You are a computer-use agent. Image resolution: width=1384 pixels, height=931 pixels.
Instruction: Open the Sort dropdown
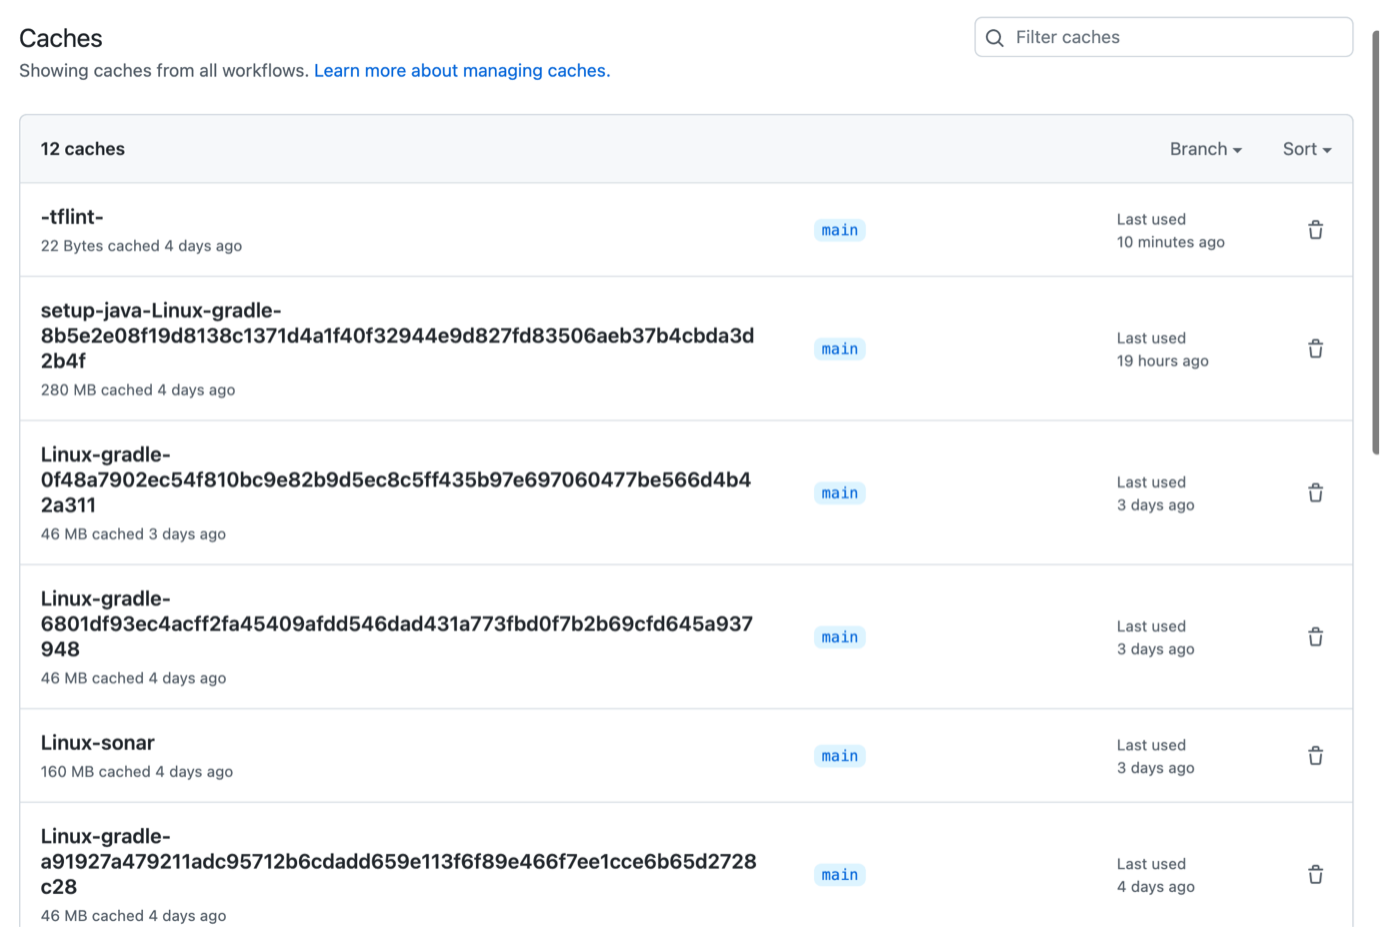1307,149
